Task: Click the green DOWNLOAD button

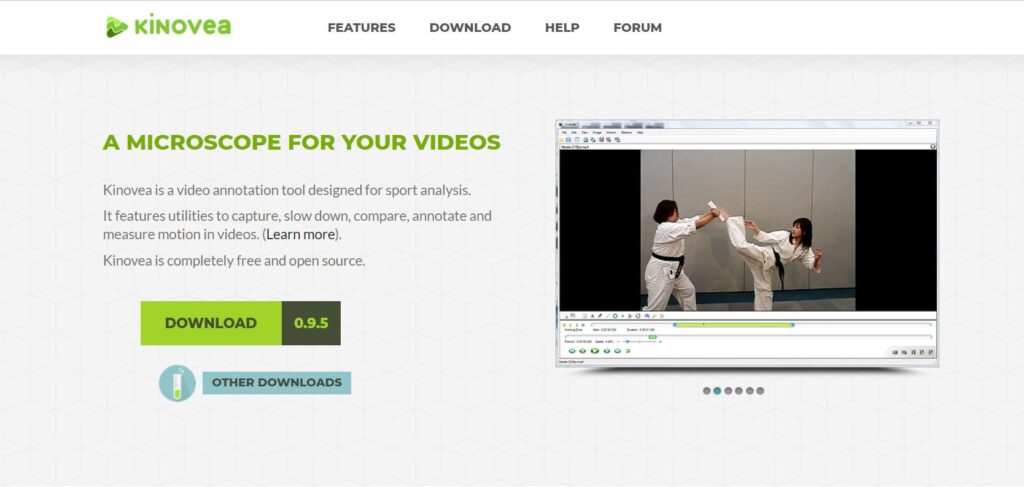Action: pyautogui.click(x=211, y=323)
